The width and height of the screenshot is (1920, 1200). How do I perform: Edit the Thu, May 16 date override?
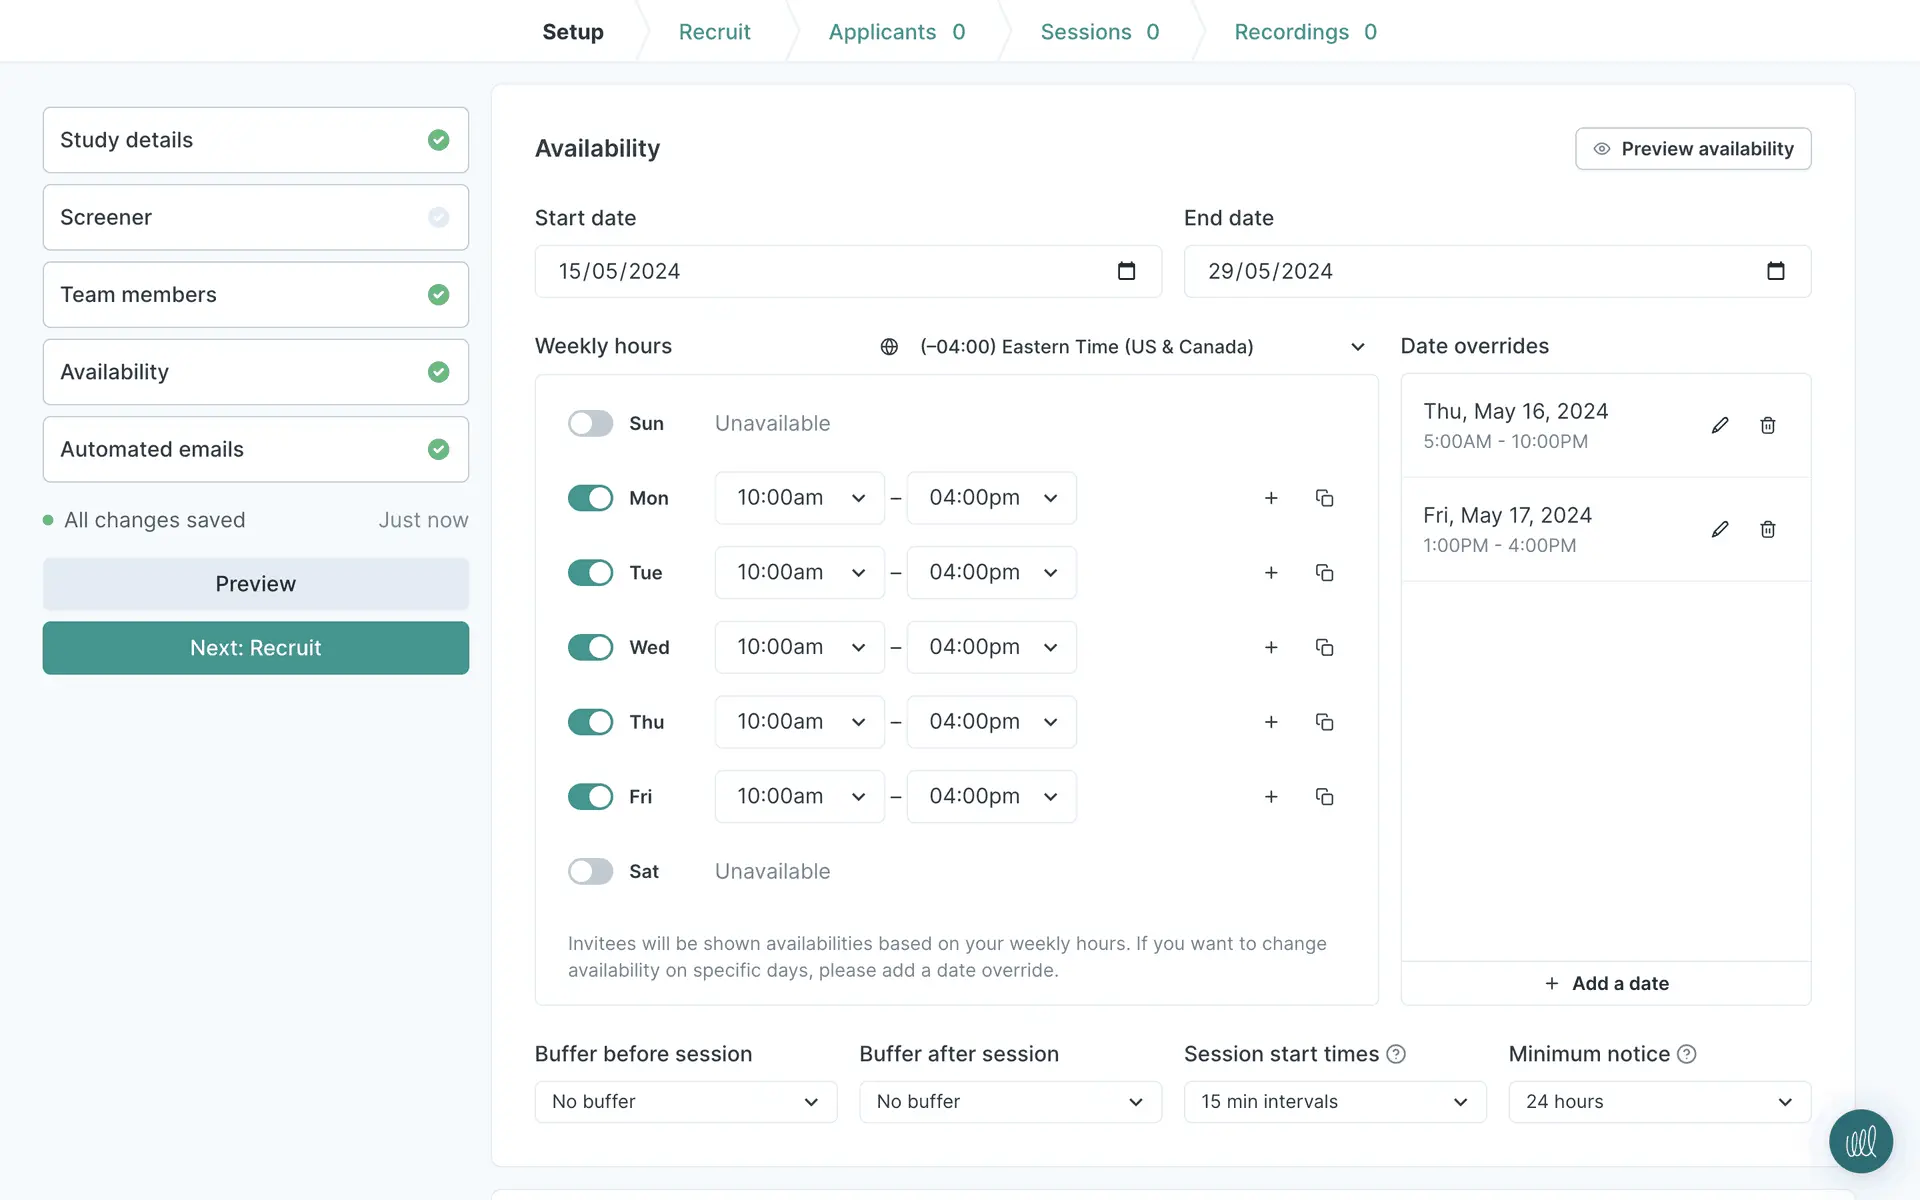coord(1720,425)
